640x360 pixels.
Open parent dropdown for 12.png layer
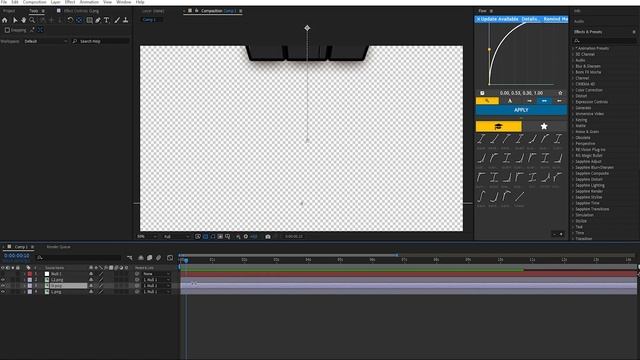pyautogui.click(x=156, y=280)
